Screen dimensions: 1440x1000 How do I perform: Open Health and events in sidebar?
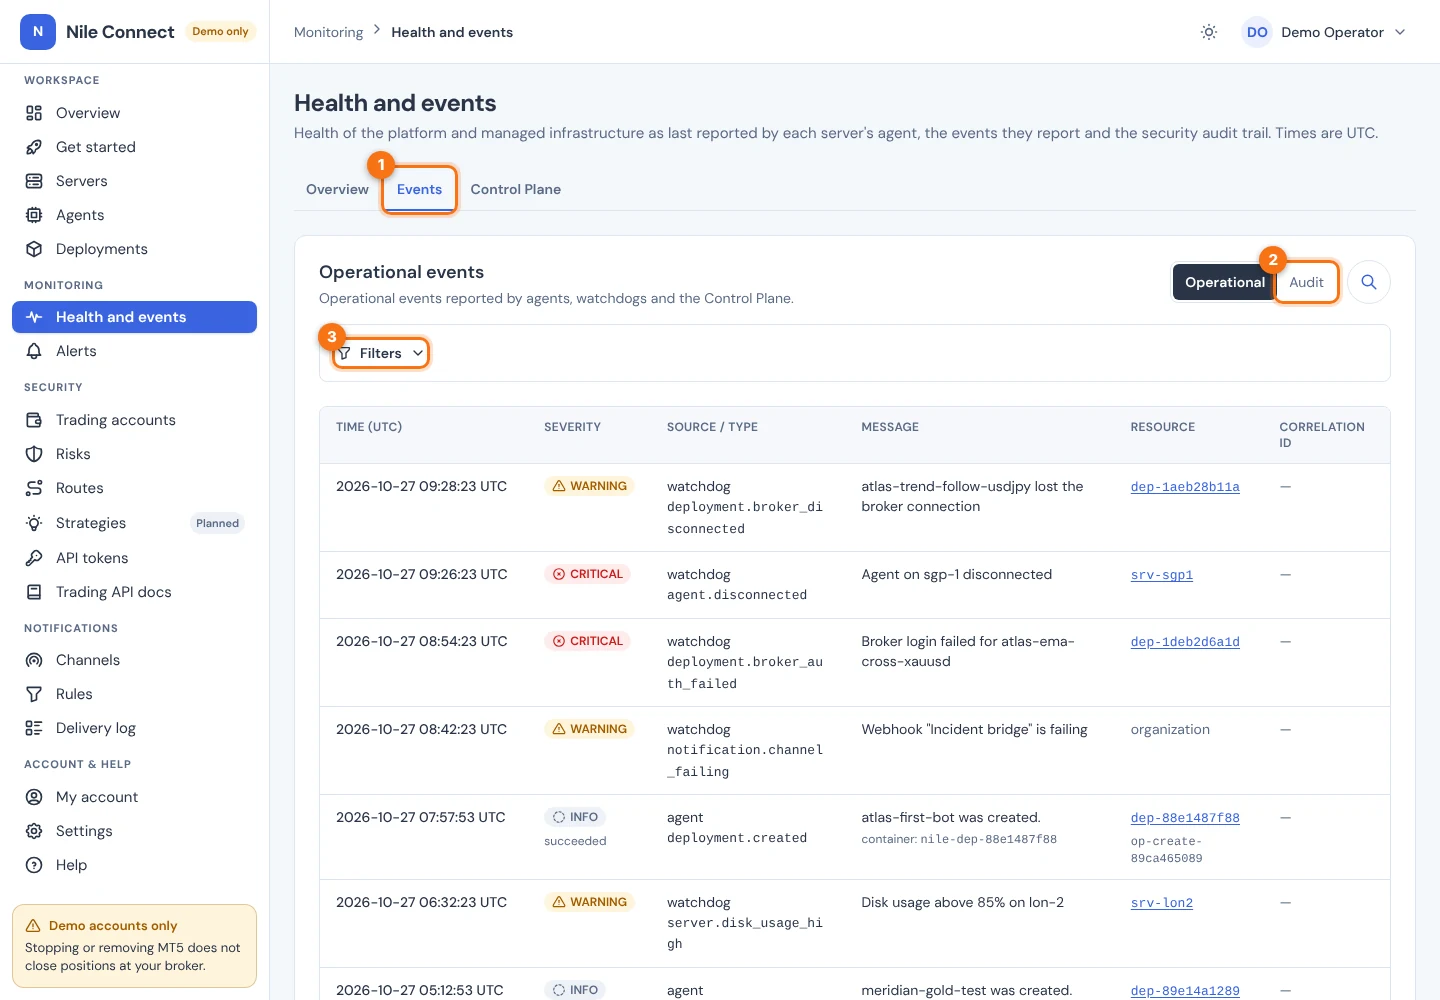pos(134,317)
